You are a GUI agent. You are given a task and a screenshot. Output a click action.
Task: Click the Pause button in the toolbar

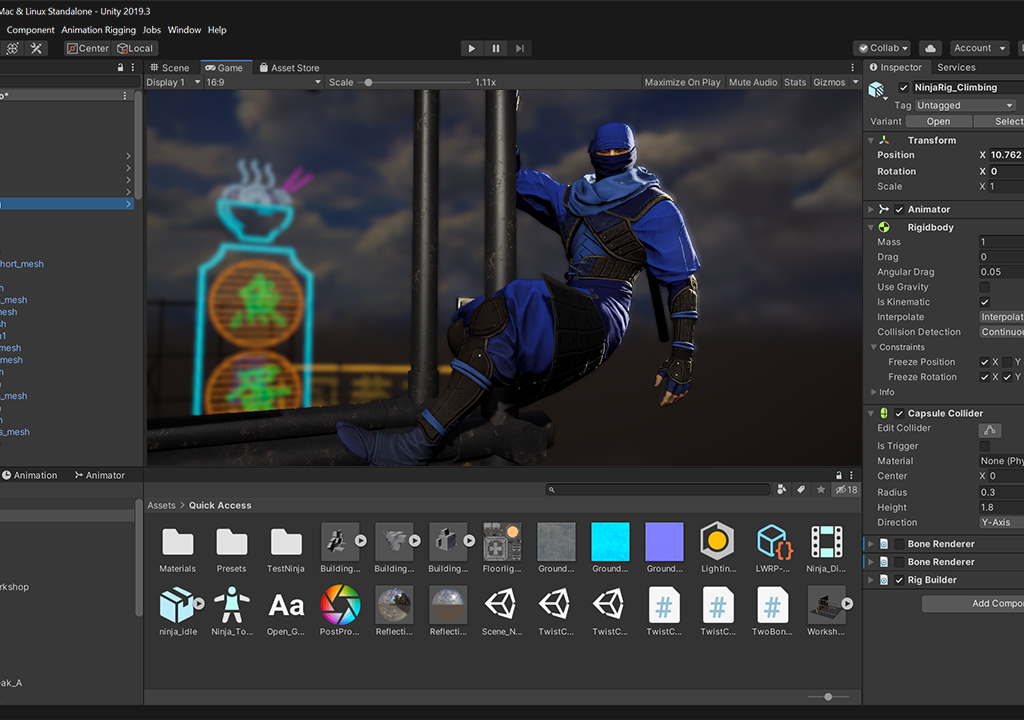coord(496,48)
